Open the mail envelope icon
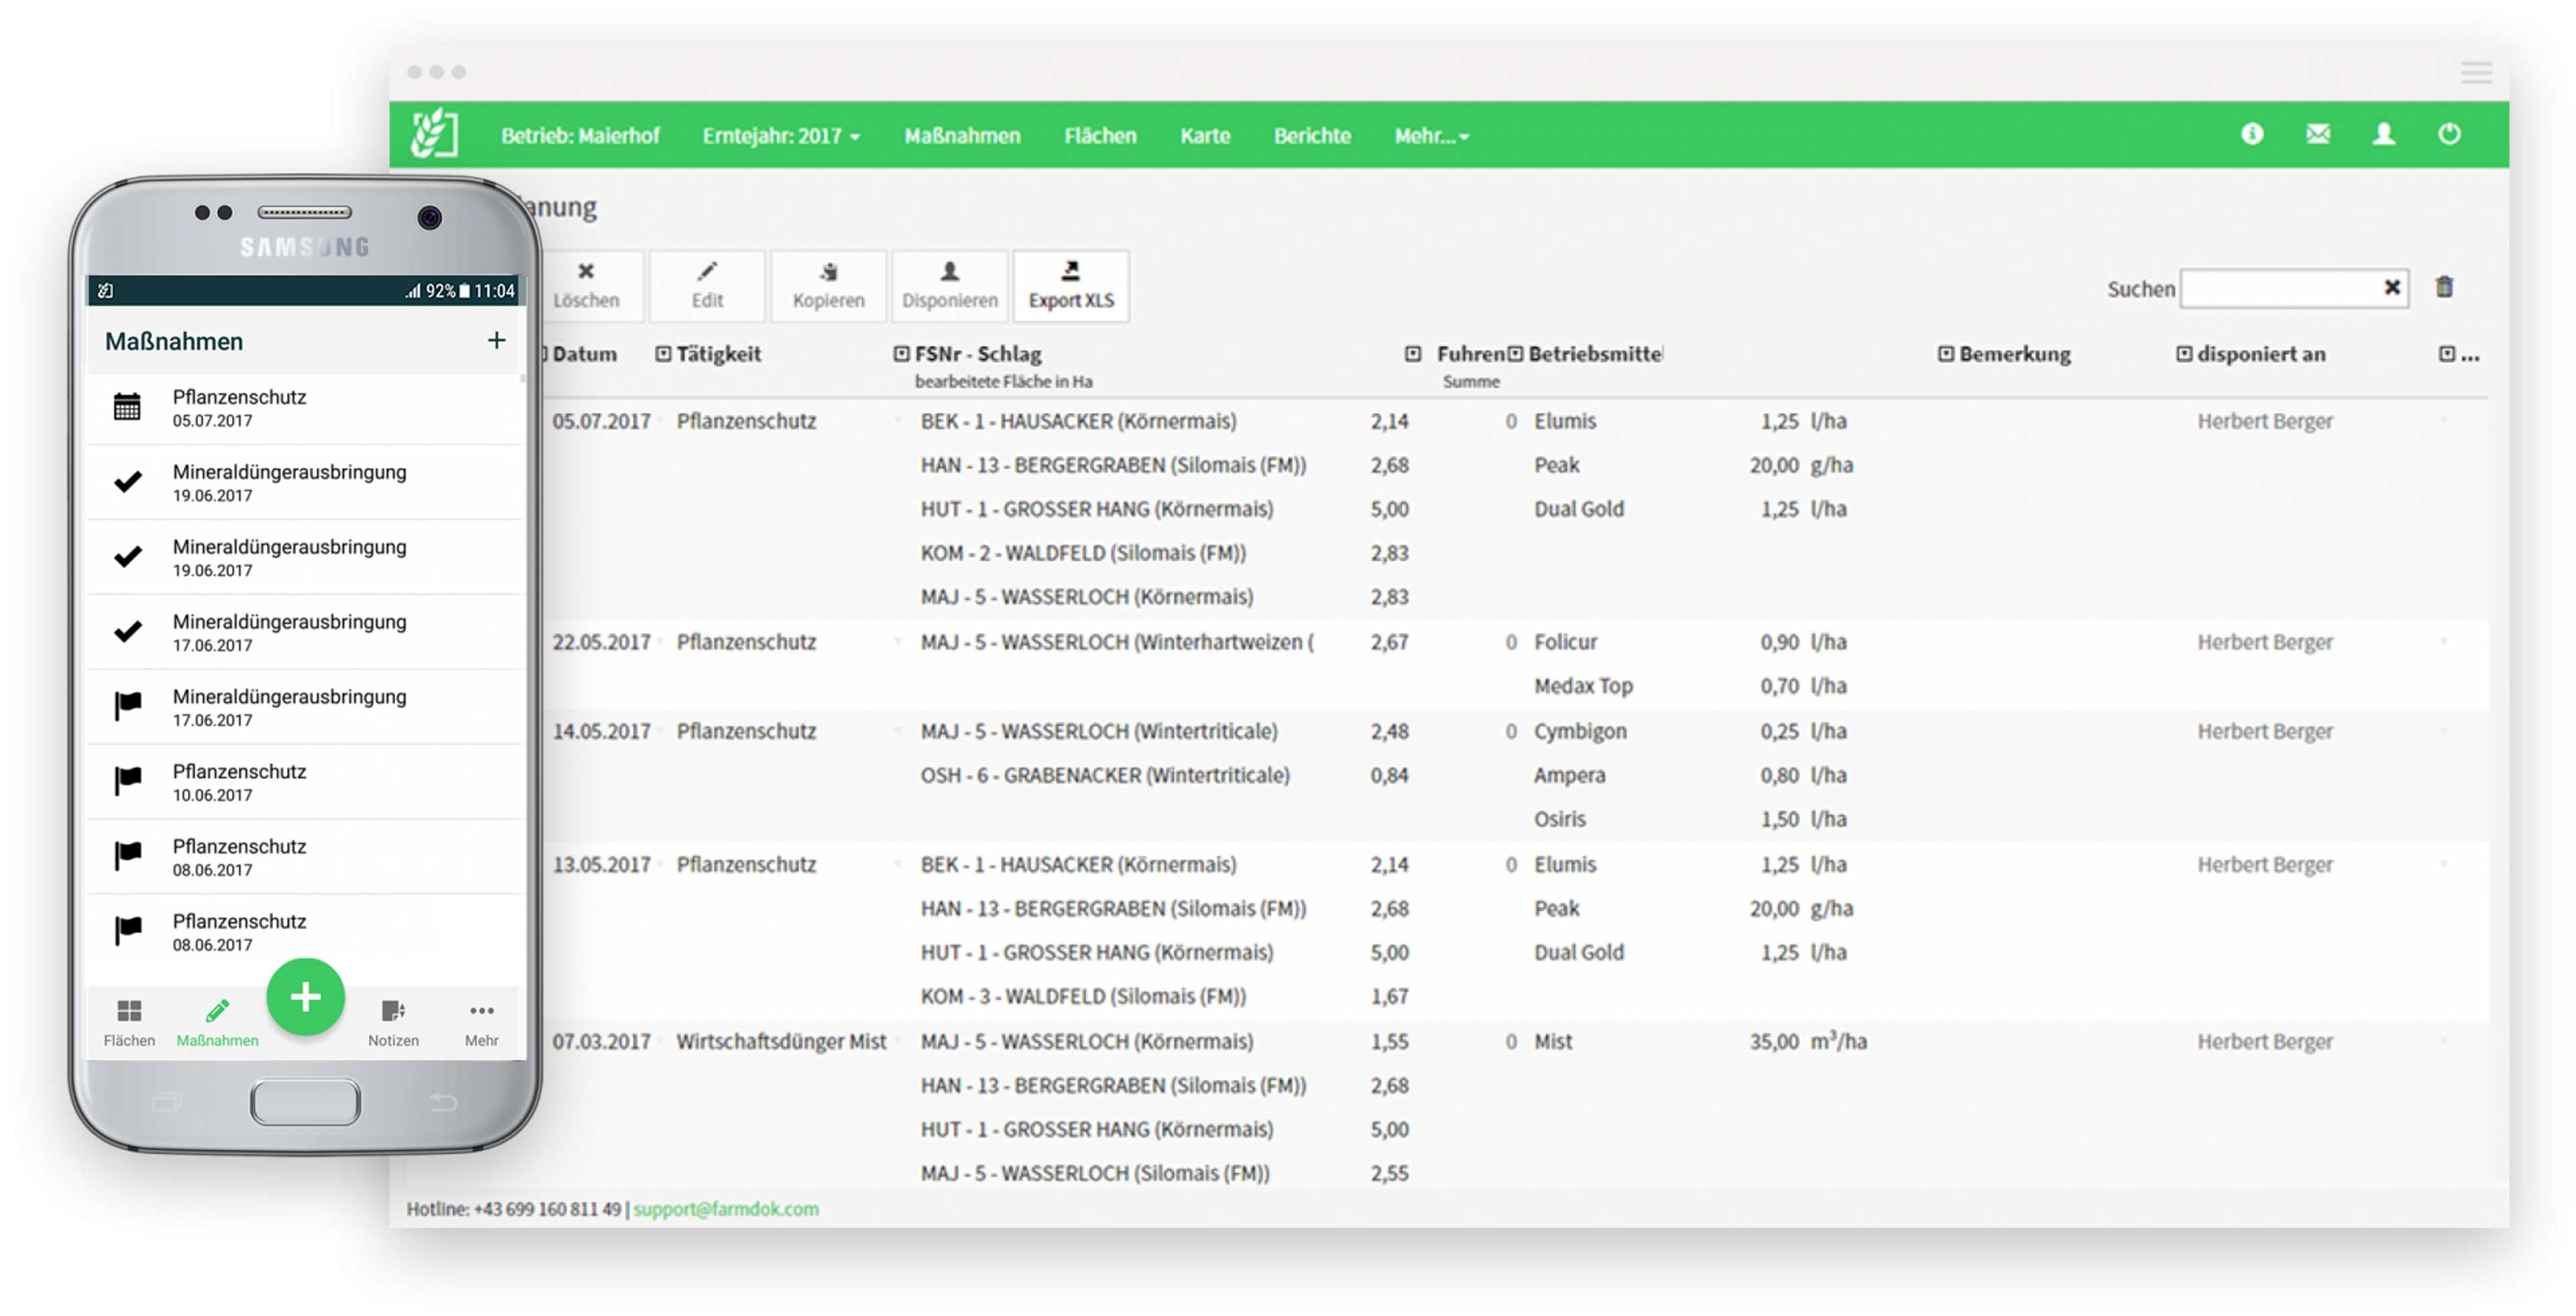Image resolution: width=2576 pixels, height=1316 pixels. [2318, 134]
